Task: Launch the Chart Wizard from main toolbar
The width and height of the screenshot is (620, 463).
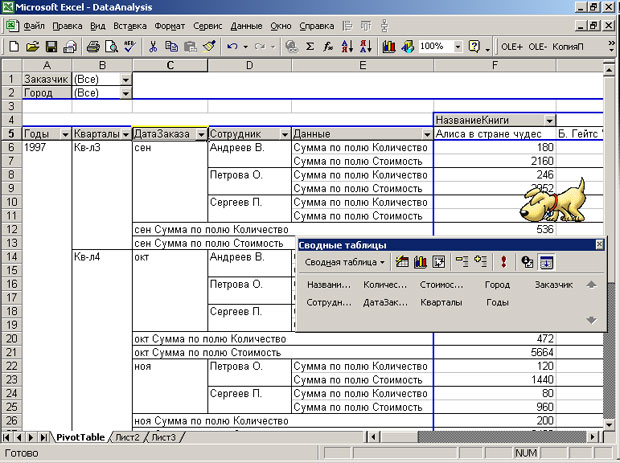Action: pyautogui.click(x=388, y=46)
